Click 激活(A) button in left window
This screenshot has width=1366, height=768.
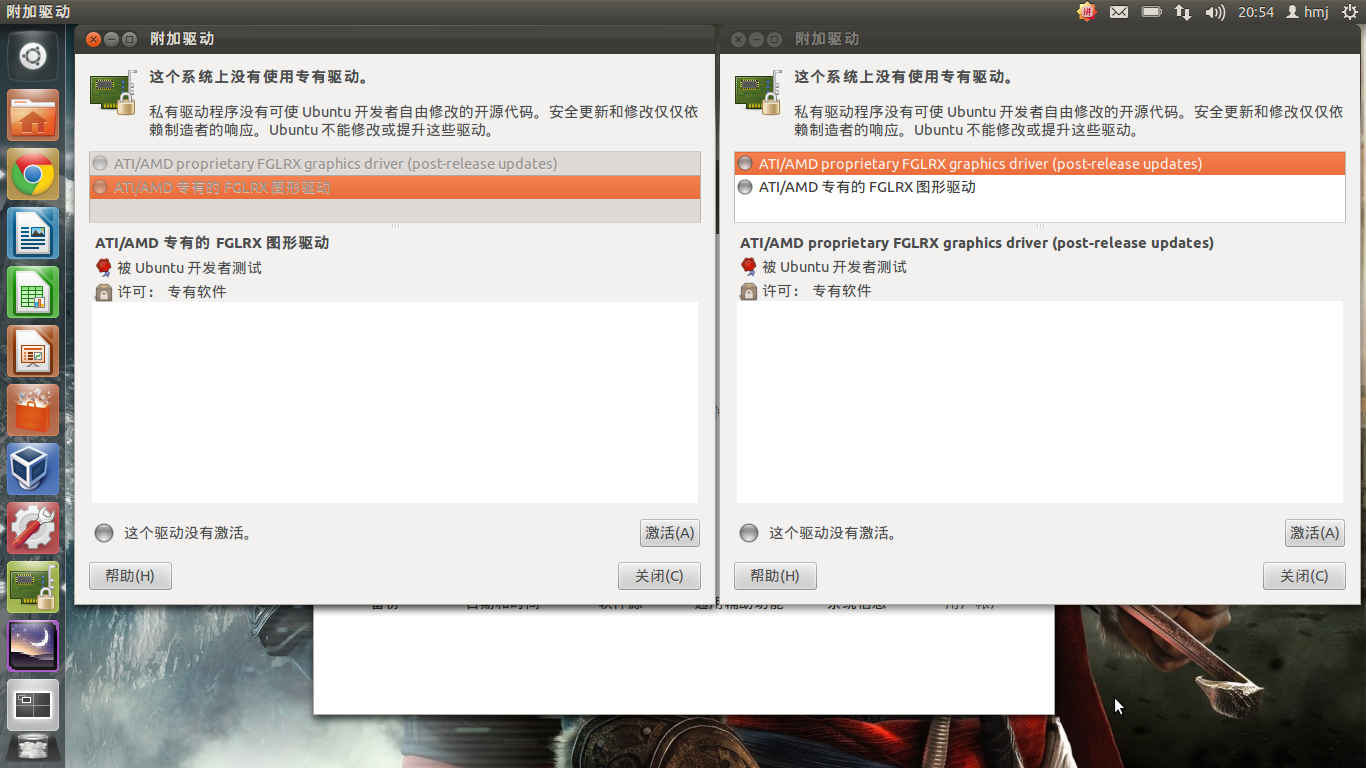click(x=670, y=533)
